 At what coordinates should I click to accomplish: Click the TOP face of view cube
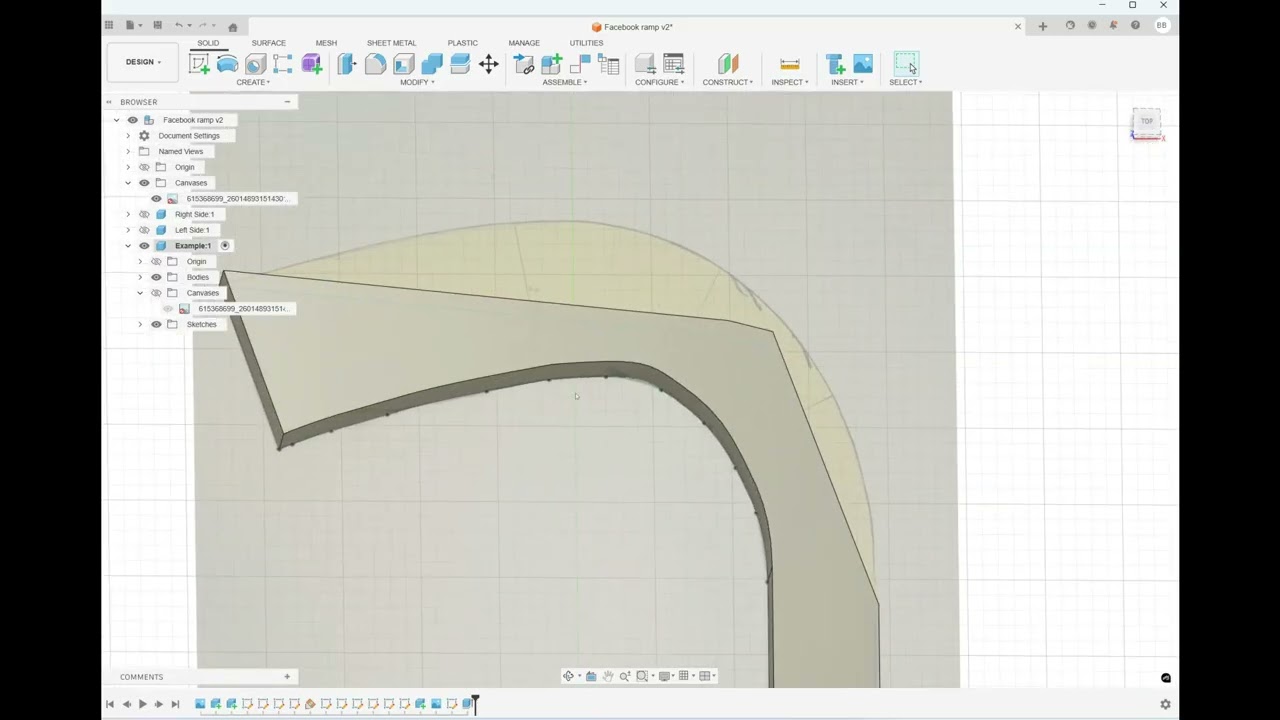click(1147, 121)
